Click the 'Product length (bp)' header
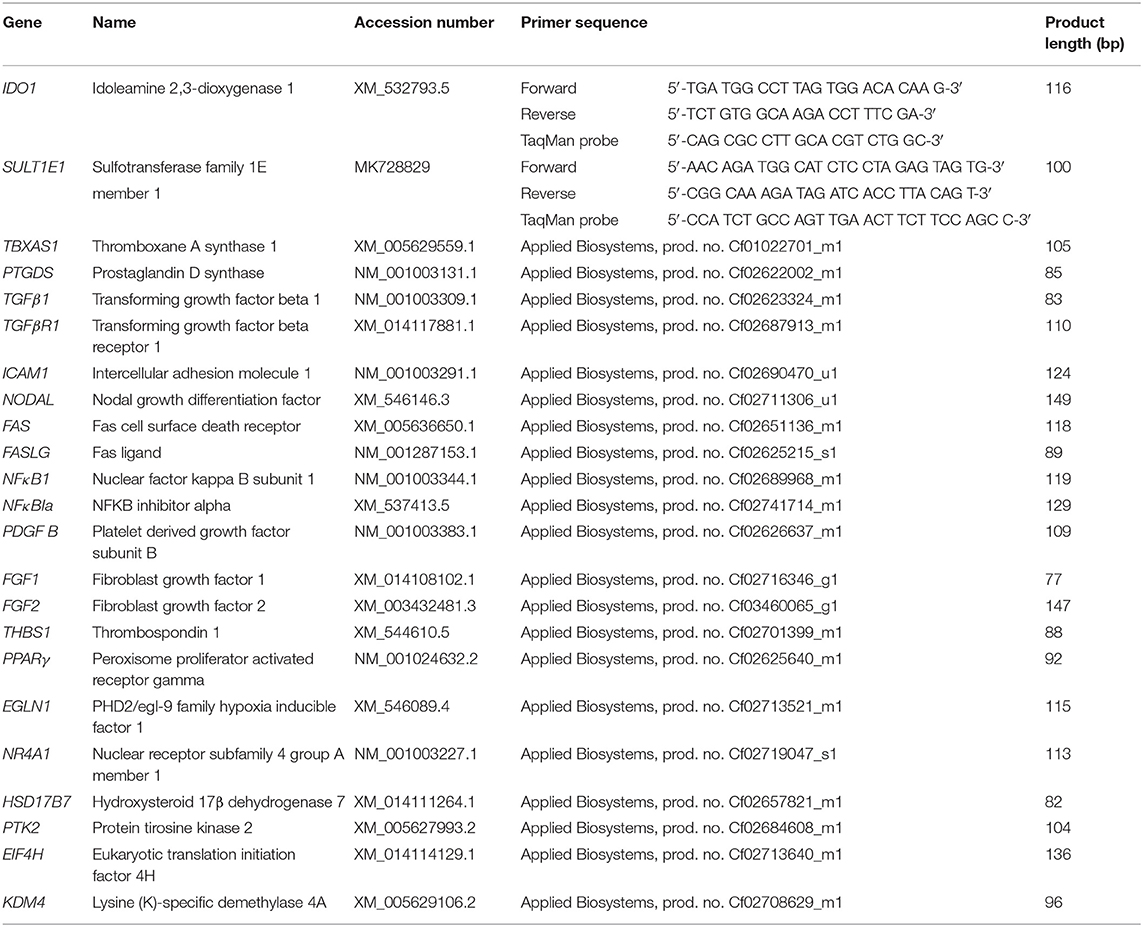 tap(1084, 33)
